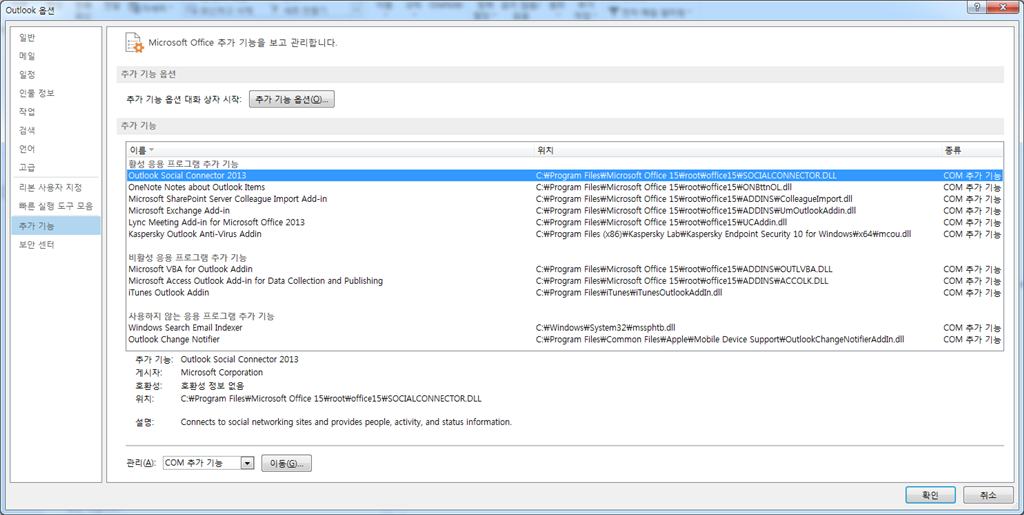Screen dimensions: 1024x515
Task: Click the 이동(G)... button
Action: click(x=286, y=463)
